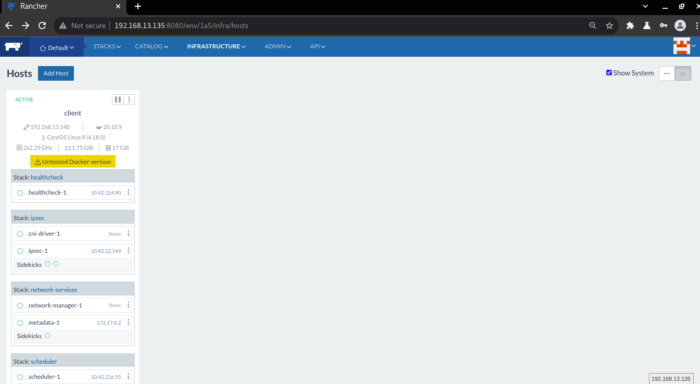Viewport: 700px width, 384px height.
Task: Open the ADMIN menu
Action: click(277, 46)
